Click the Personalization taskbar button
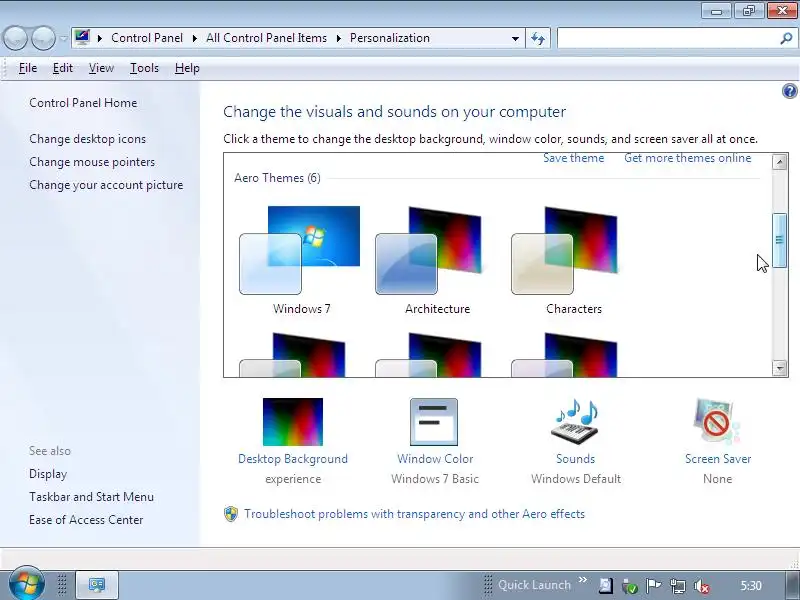Screen dimensions: 800x600 (97, 585)
